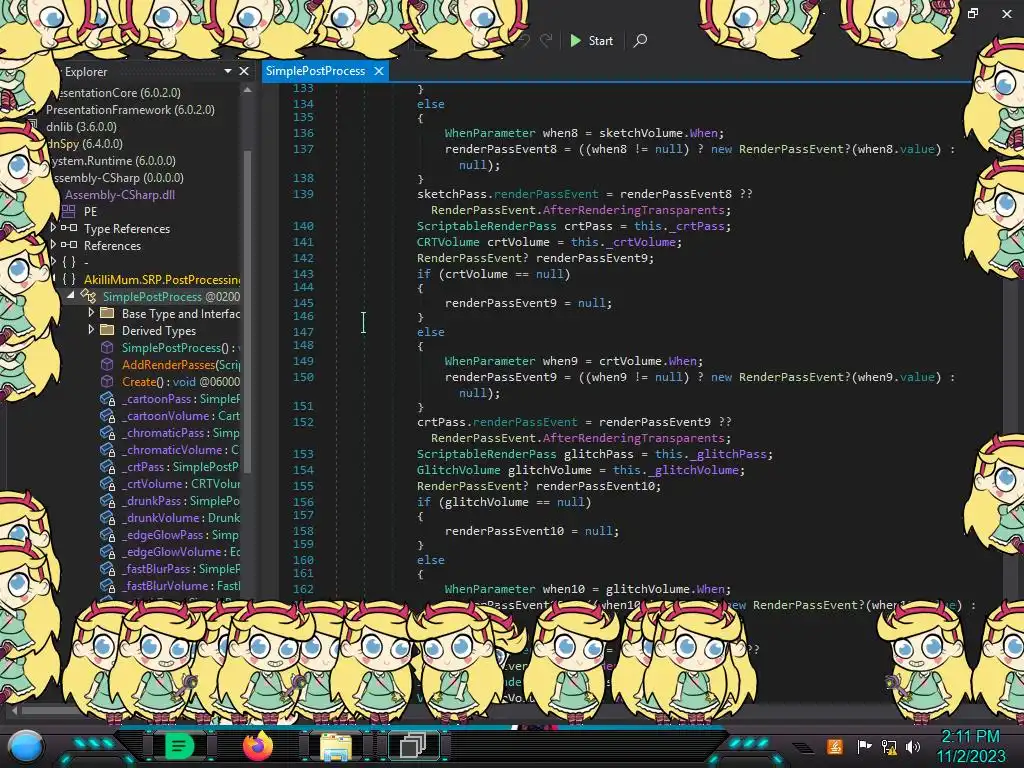
Task: Click the green notes app taskbar icon
Action: pos(179,746)
